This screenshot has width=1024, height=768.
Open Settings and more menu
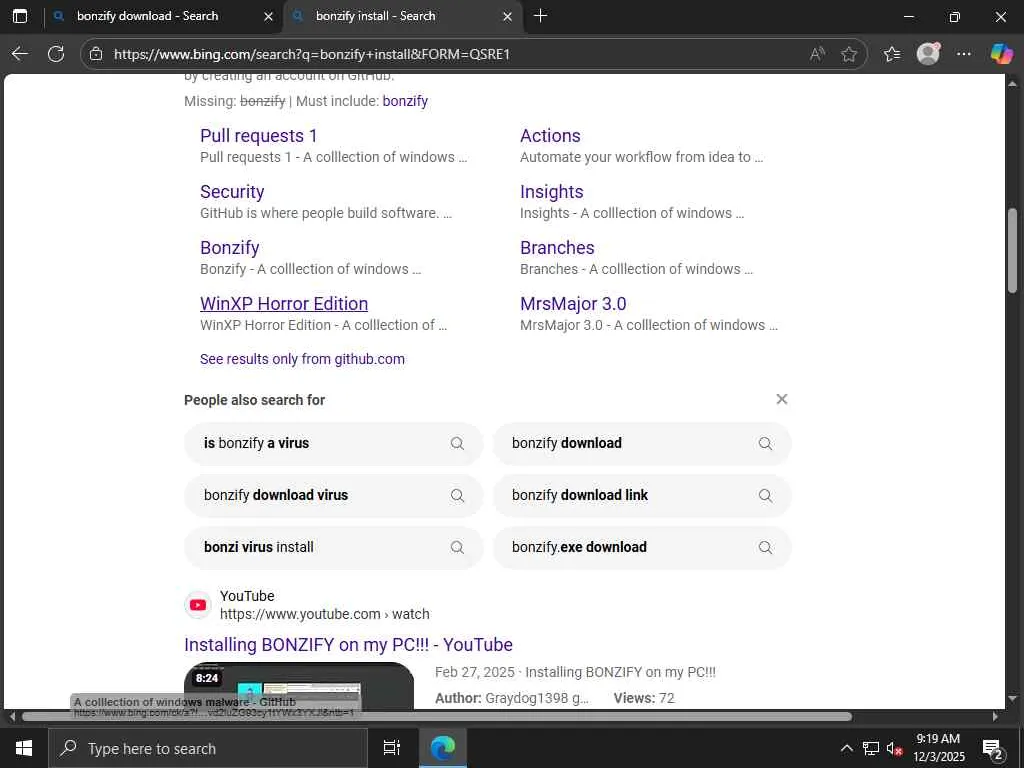(964, 54)
